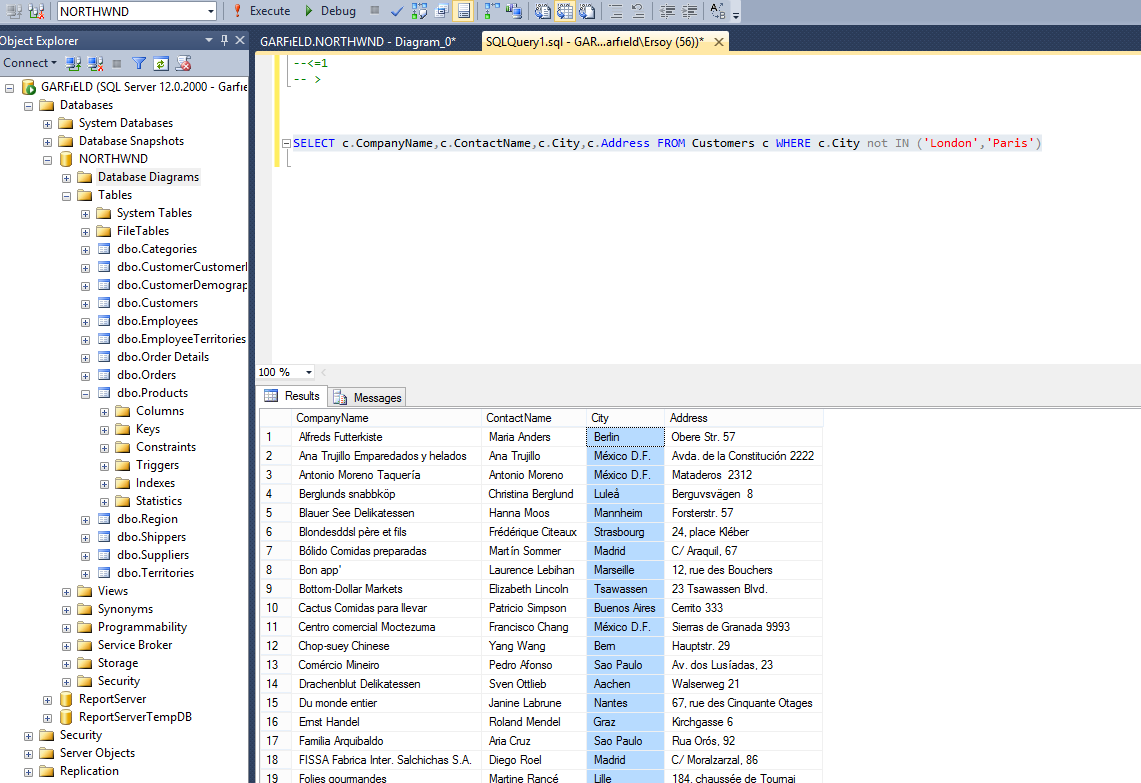Start the Debug command
Viewport: 1141px width, 783px height.
(x=330, y=11)
